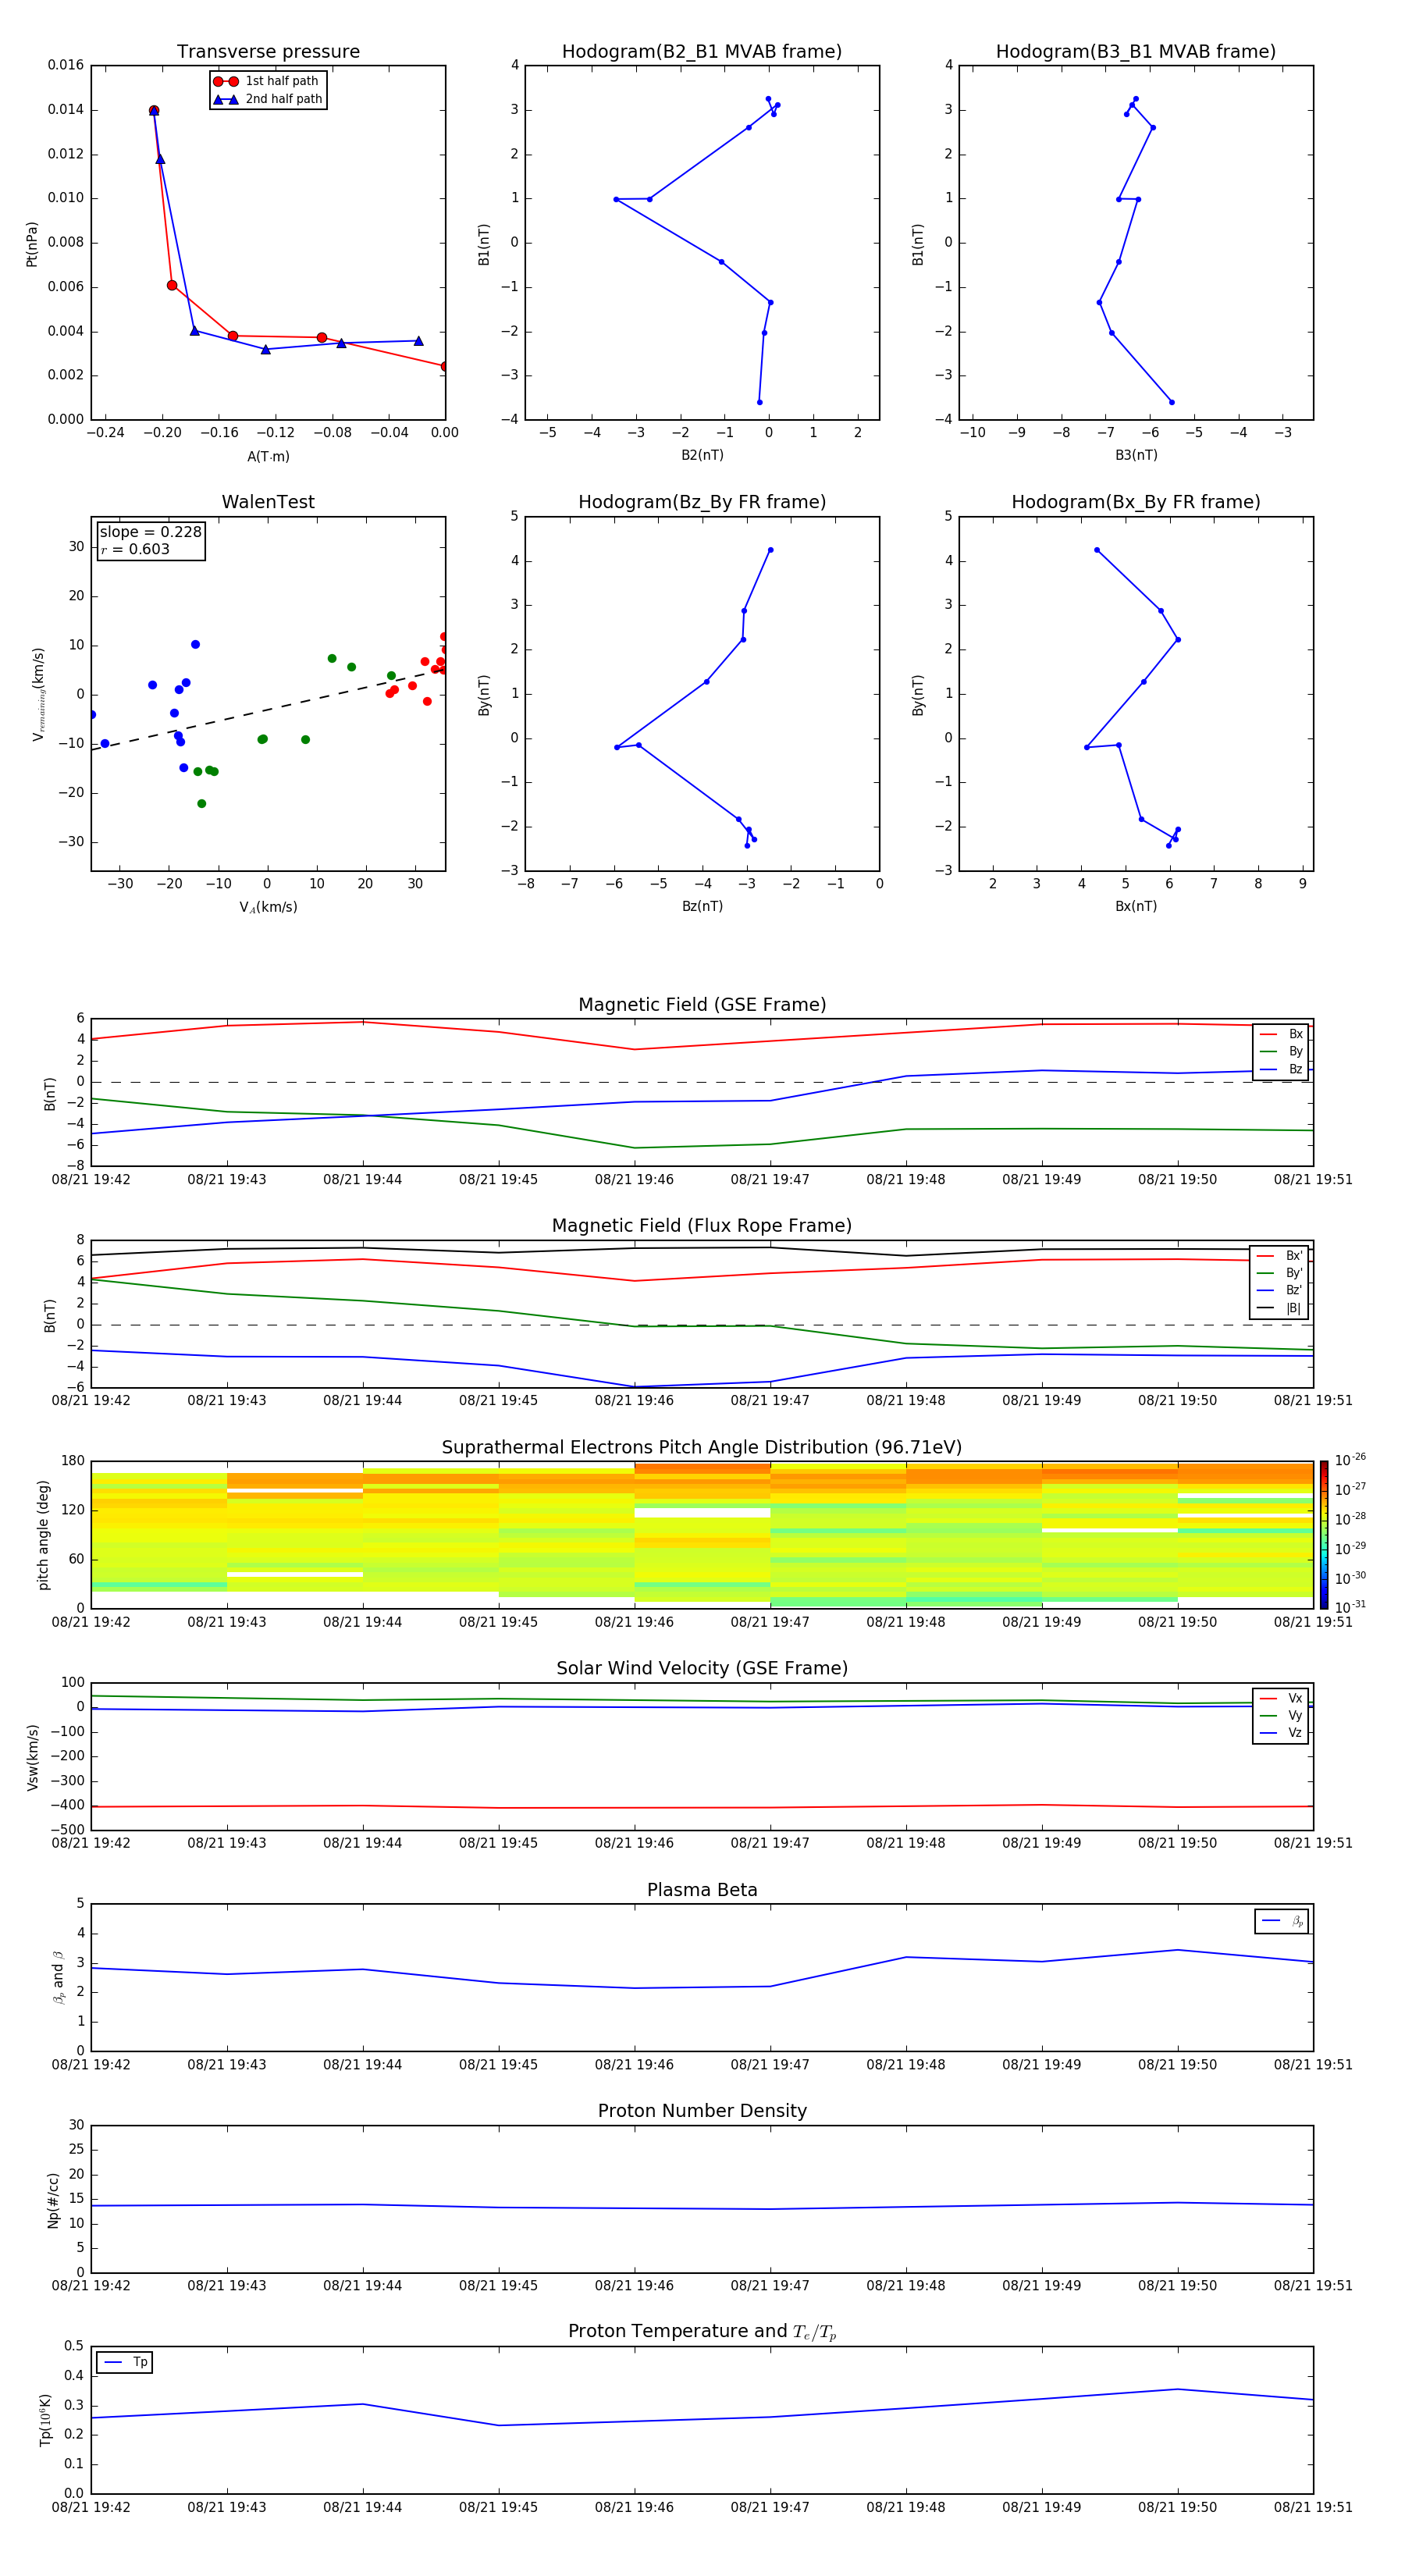Click the topmost red point in Transverse pressure
This screenshot has height=2576, width=1405.
[x=153, y=110]
